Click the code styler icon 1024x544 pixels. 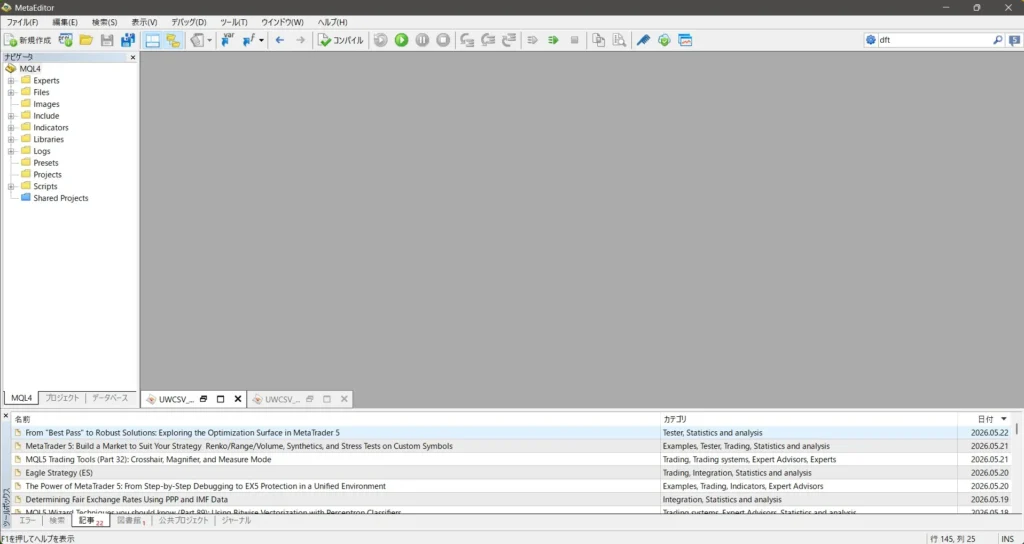click(198, 40)
